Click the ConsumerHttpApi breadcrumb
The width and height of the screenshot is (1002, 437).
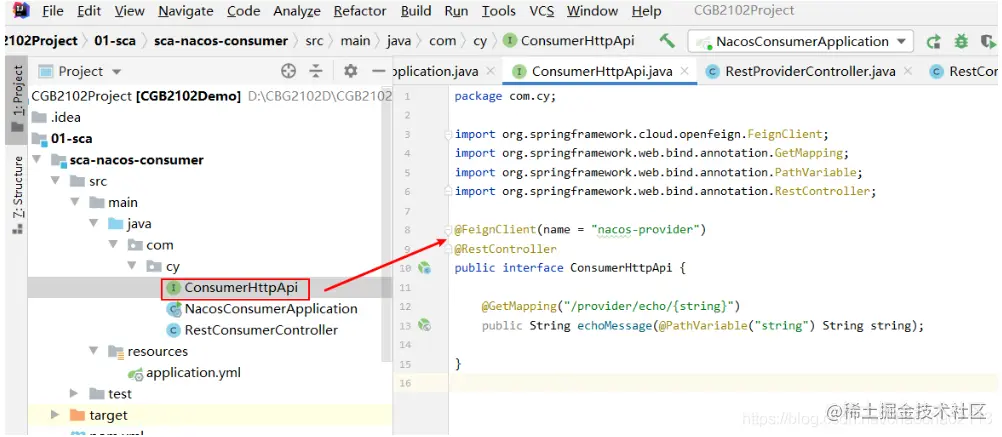[x=569, y=41]
